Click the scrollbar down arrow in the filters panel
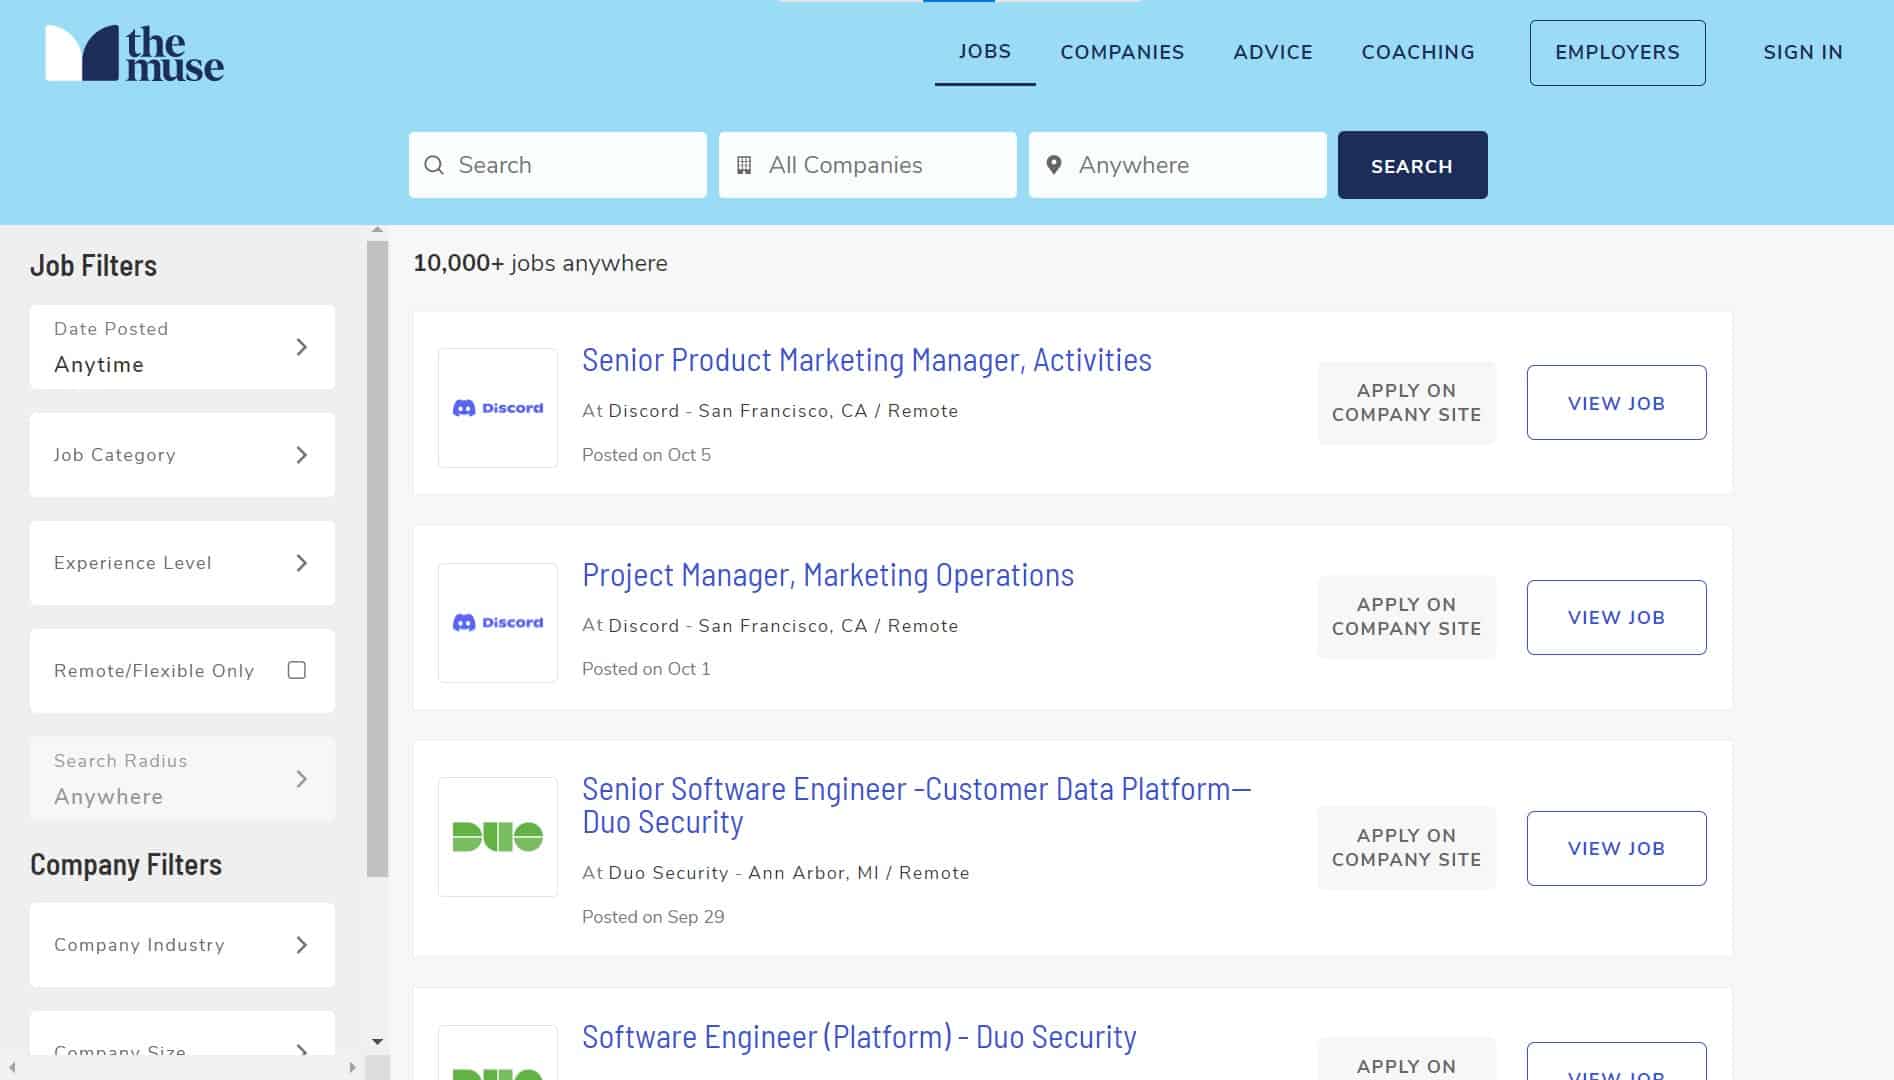1894x1080 pixels. [x=377, y=1039]
